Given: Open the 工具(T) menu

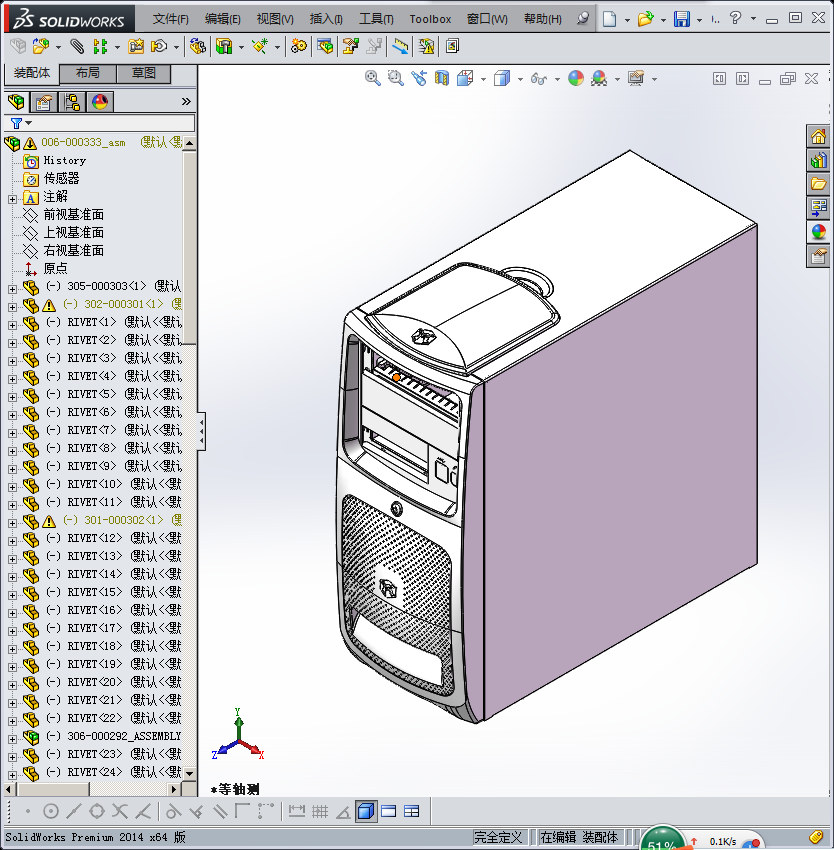Looking at the screenshot, I should 376,19.
